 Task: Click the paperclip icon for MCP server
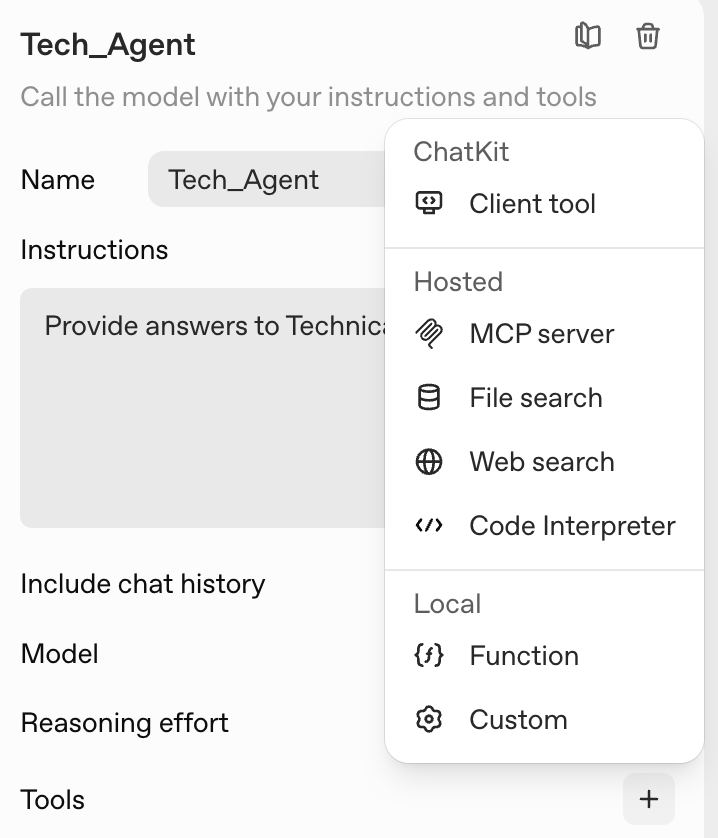click(x=429, y=333)
